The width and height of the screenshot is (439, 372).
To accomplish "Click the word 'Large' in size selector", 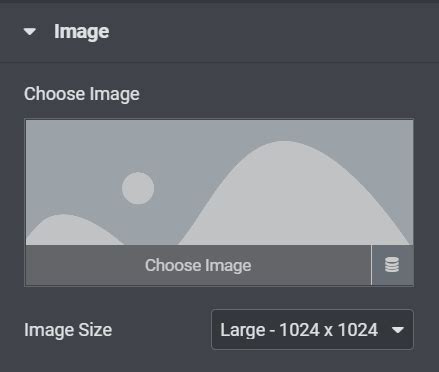I will (x=243, y=330).
